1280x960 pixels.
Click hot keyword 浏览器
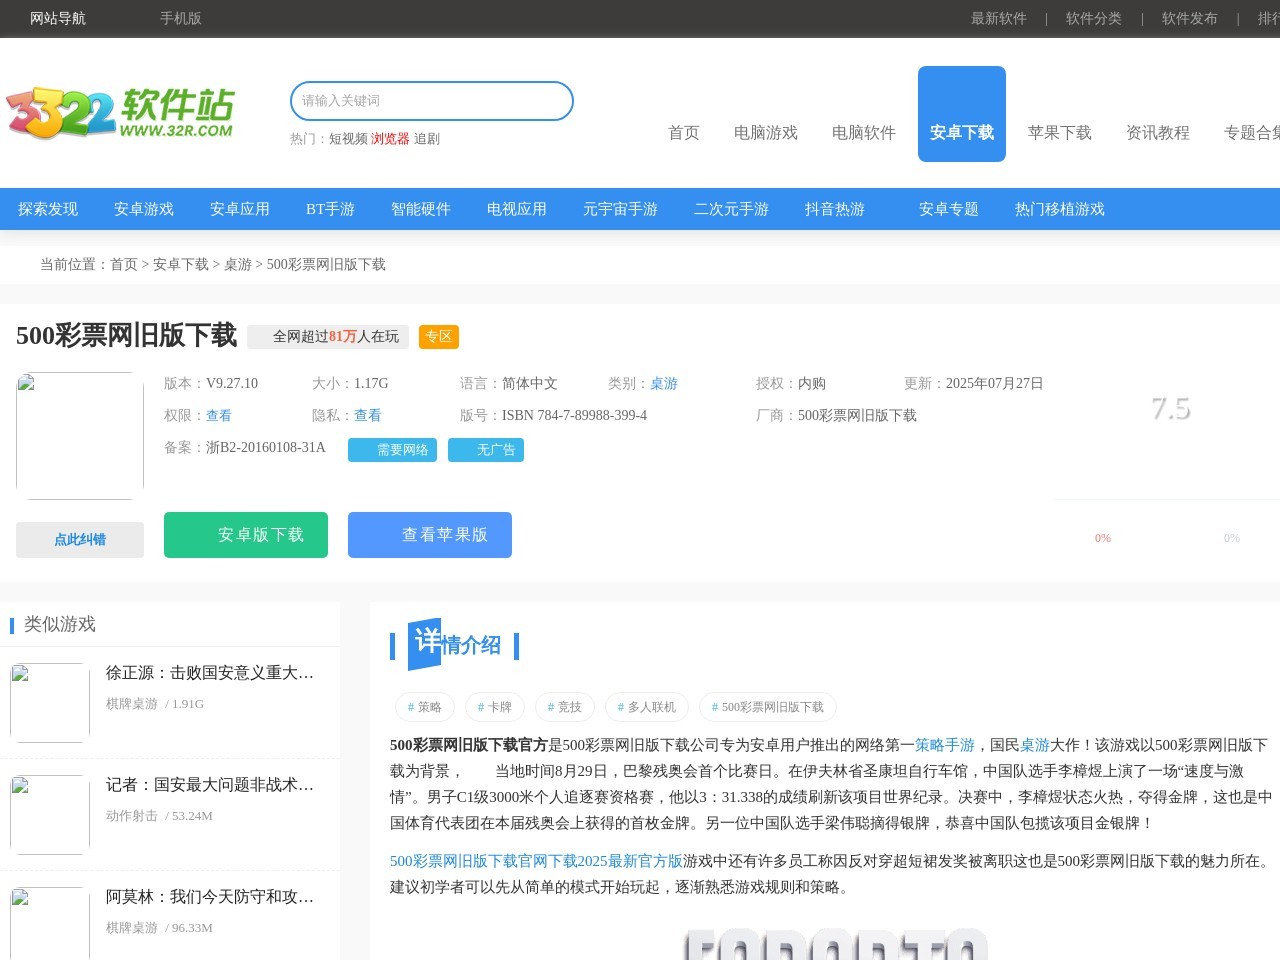pyautogui.click(x=390, y=139)
